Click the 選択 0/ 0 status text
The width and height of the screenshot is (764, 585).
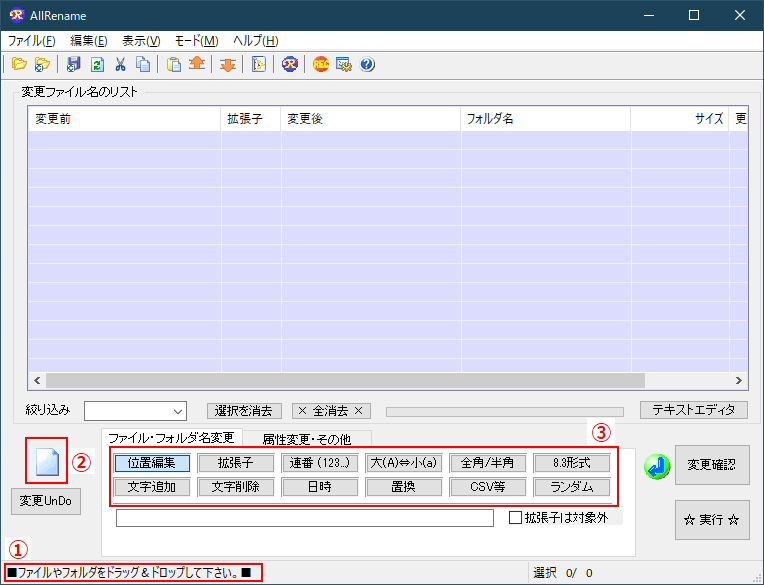[563, 573]
